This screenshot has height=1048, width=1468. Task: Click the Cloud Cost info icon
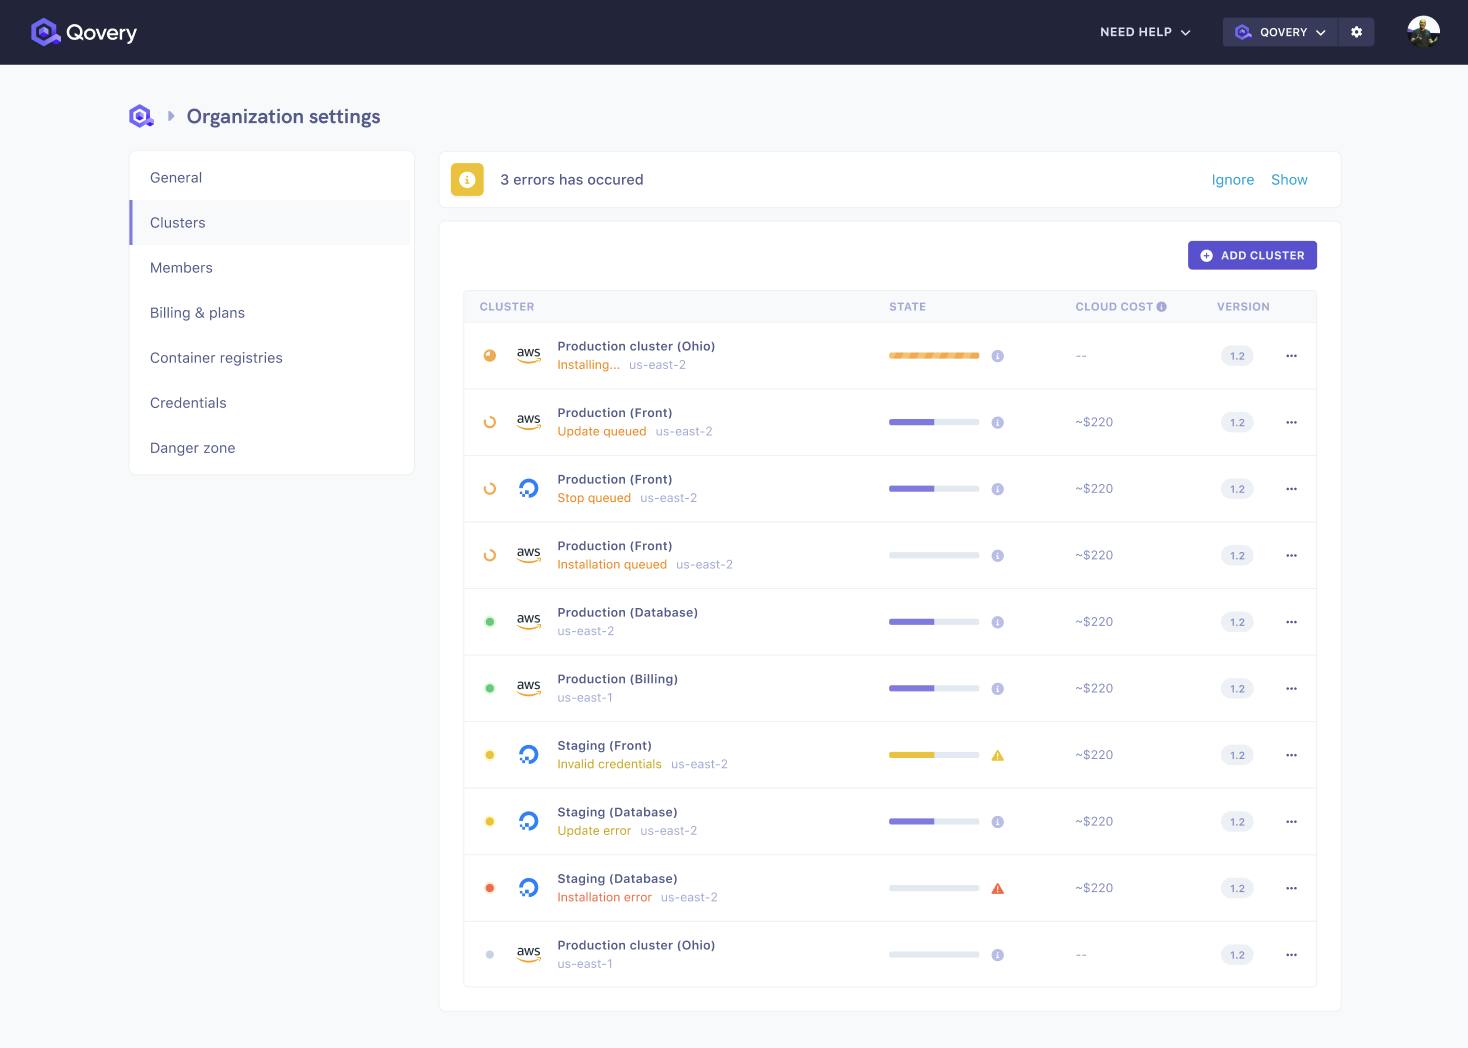coord(1161,307)
